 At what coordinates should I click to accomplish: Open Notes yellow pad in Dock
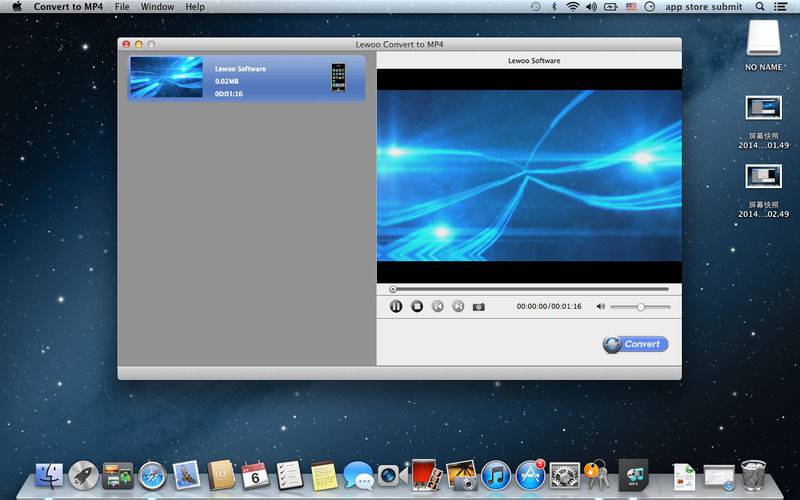(324, 476)
